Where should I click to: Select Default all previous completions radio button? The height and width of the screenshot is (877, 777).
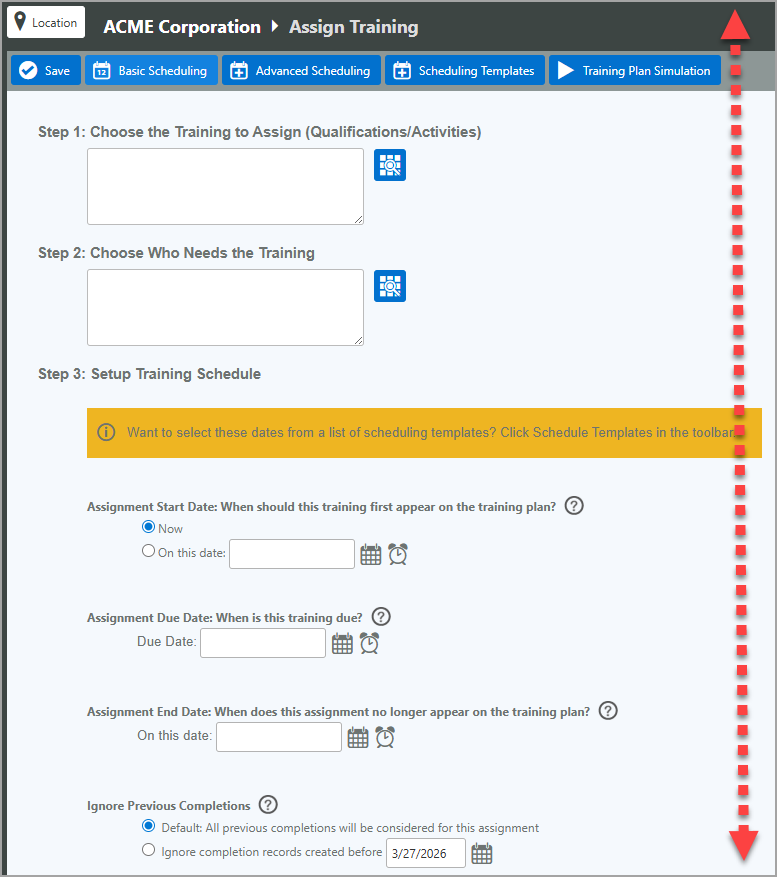[x=148, y=826]
